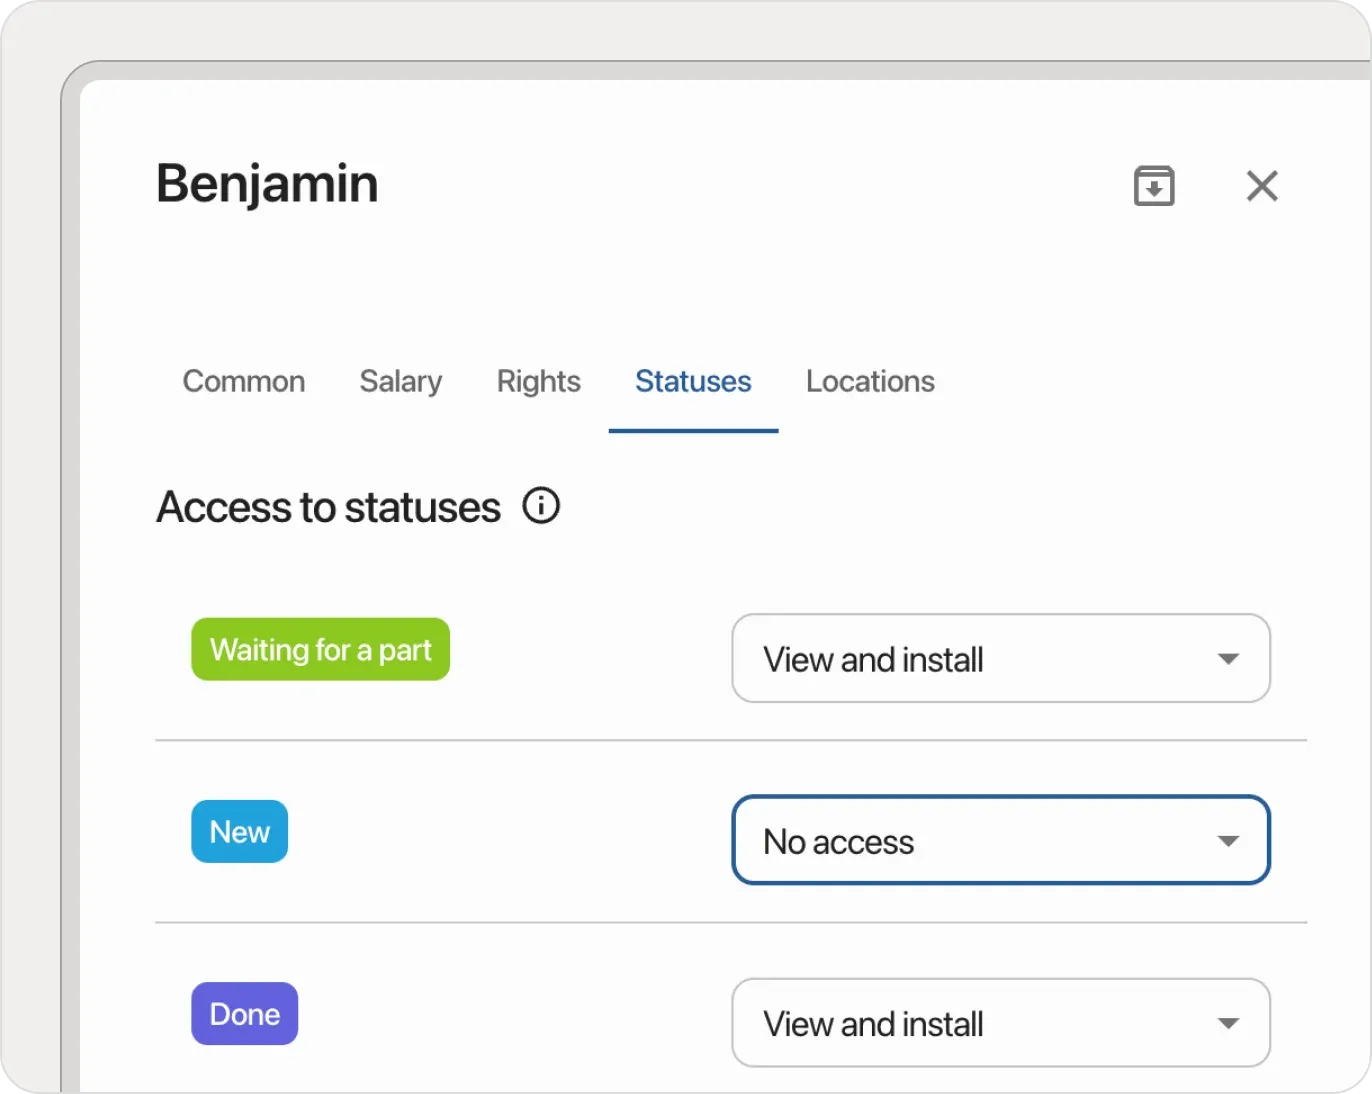Click the chevron on the Done status selector
Image resolution: width=1372 pixels, height=1094 pixels.
coord(1228,1023)
